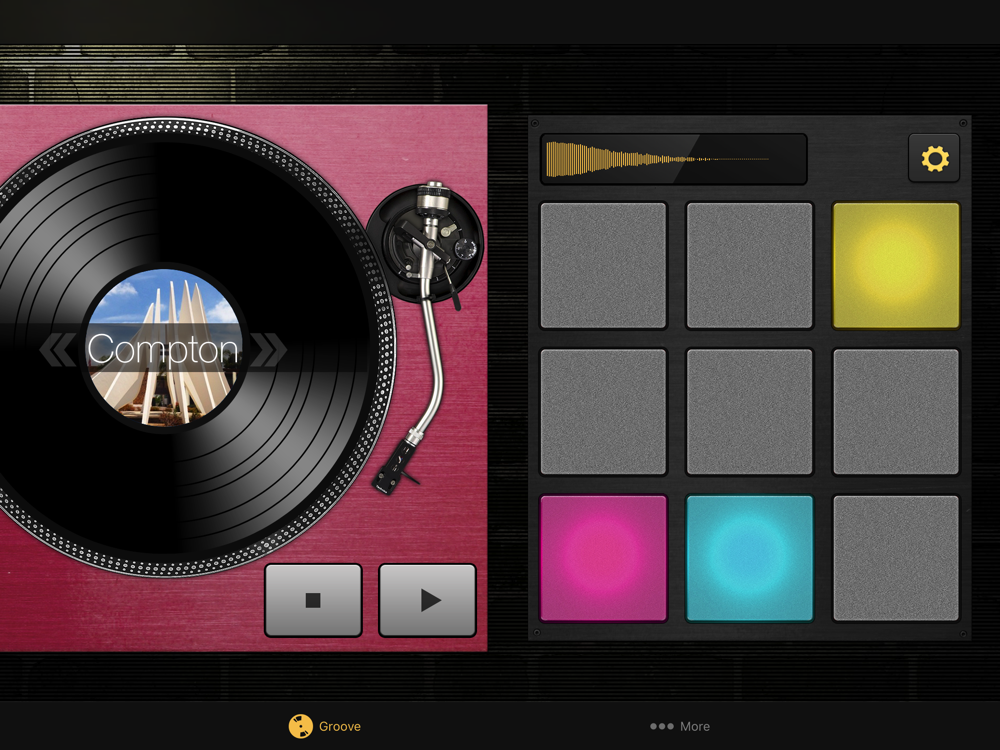The image size is (1000, 750).
Task: Tap the pink glowing drum pad
Action: point(603,558)
